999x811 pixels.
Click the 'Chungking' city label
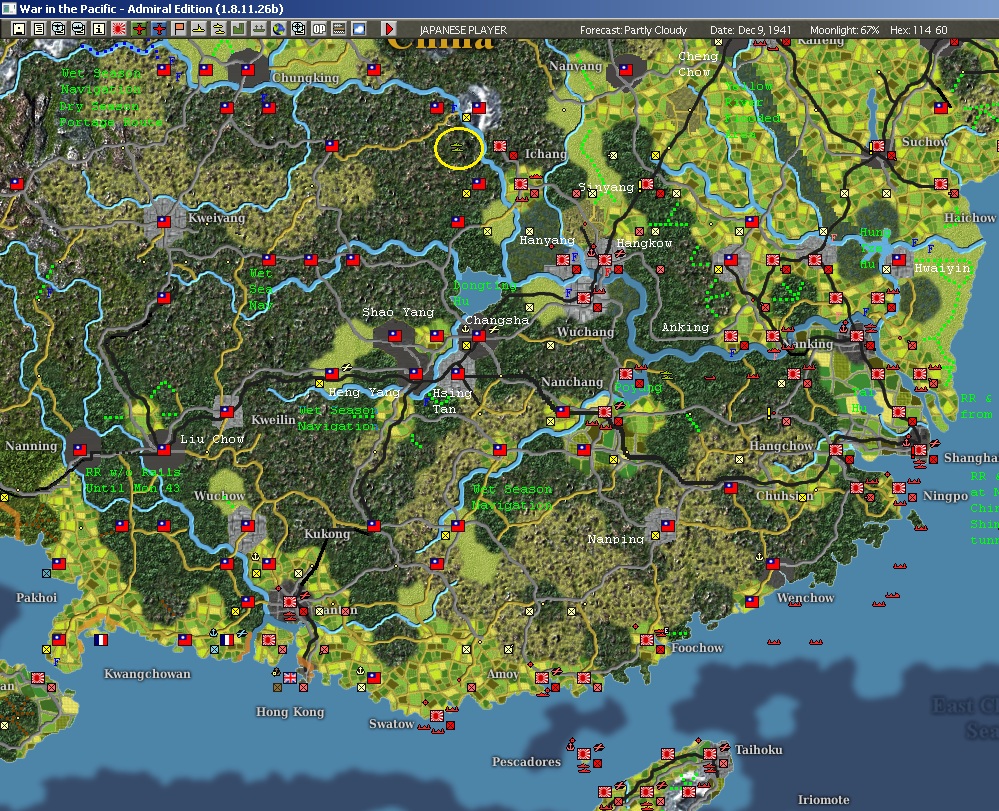coord(305,78)
